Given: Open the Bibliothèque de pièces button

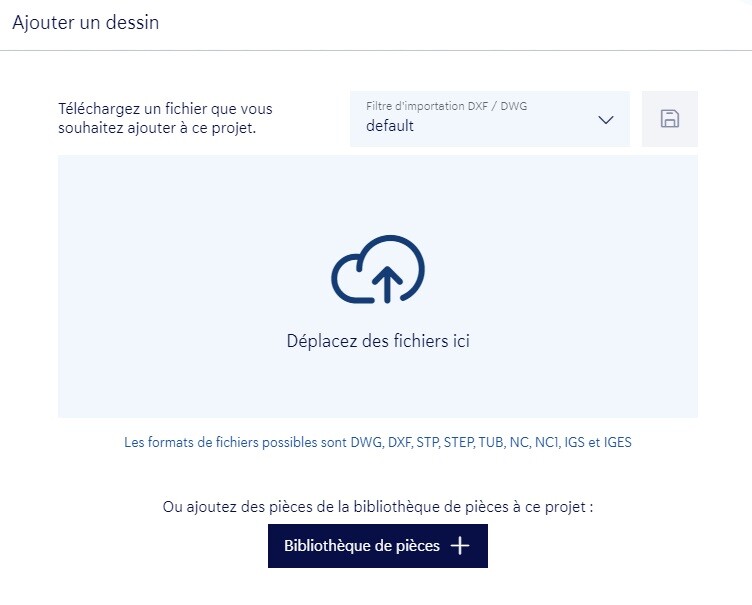Looking at the screenshot, I should 377,546.
